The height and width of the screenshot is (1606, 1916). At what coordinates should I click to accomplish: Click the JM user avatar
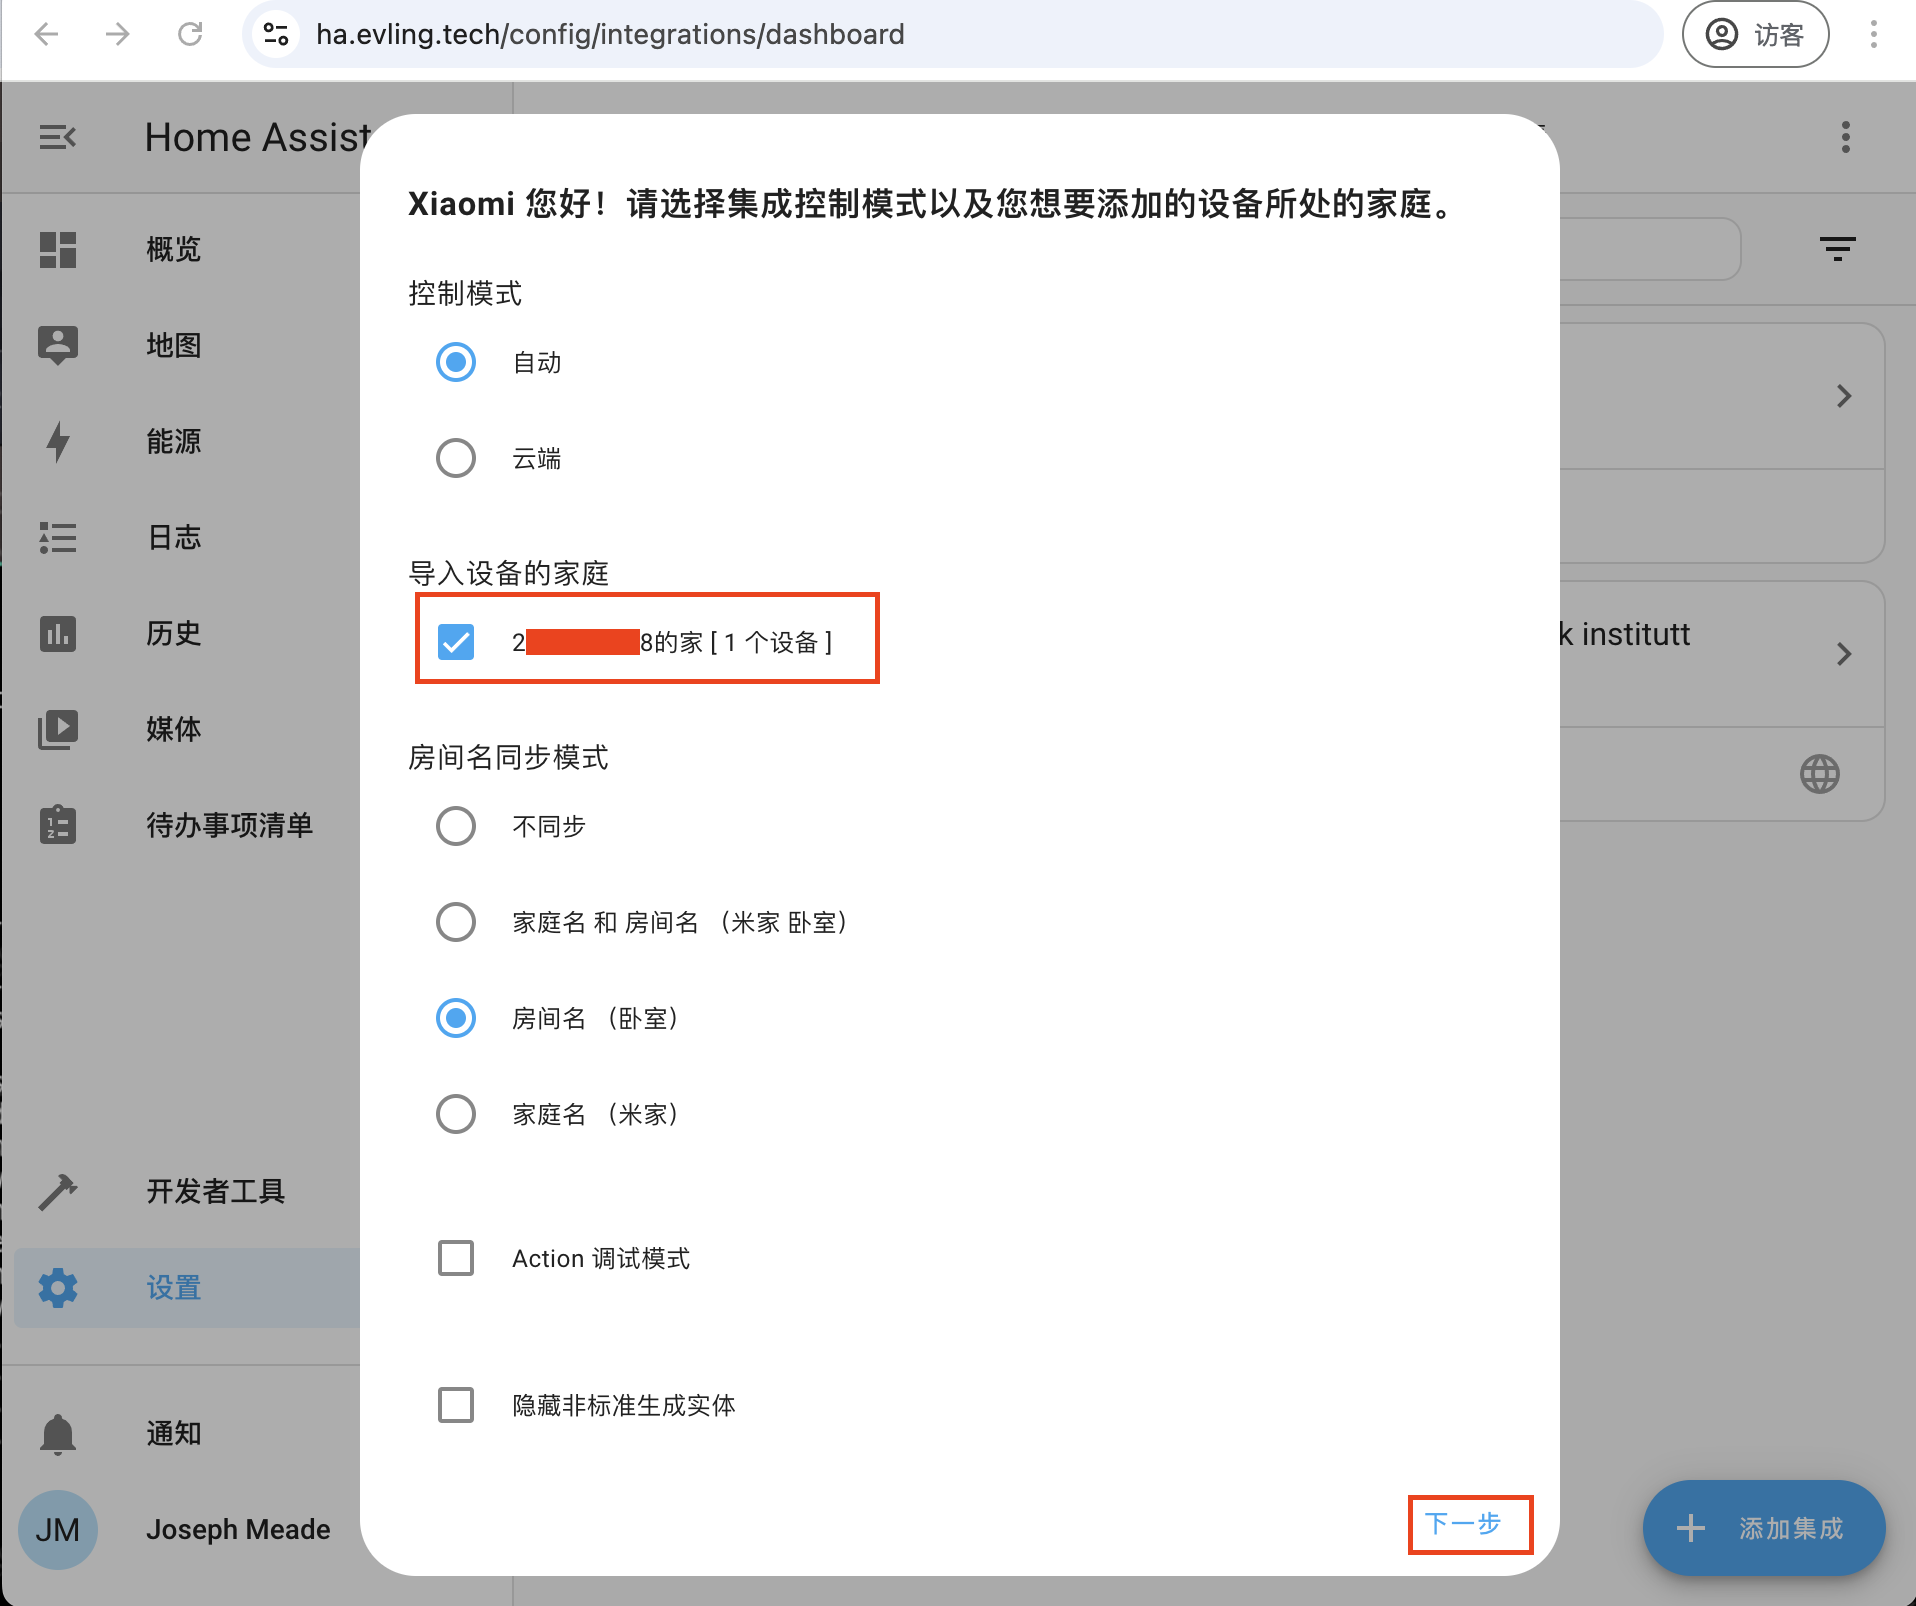(58, 1530)
